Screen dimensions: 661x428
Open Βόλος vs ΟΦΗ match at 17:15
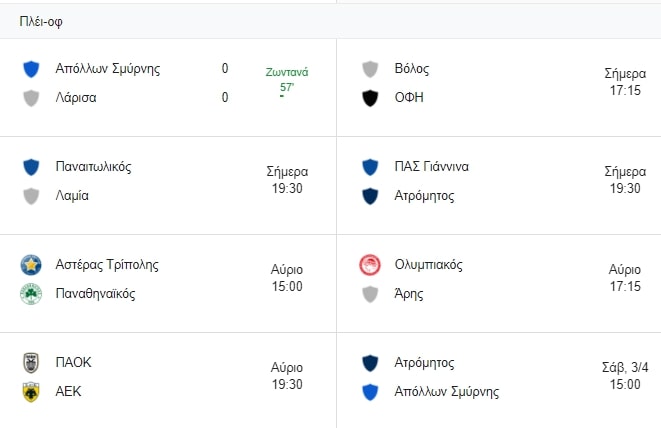click(499, 87)
